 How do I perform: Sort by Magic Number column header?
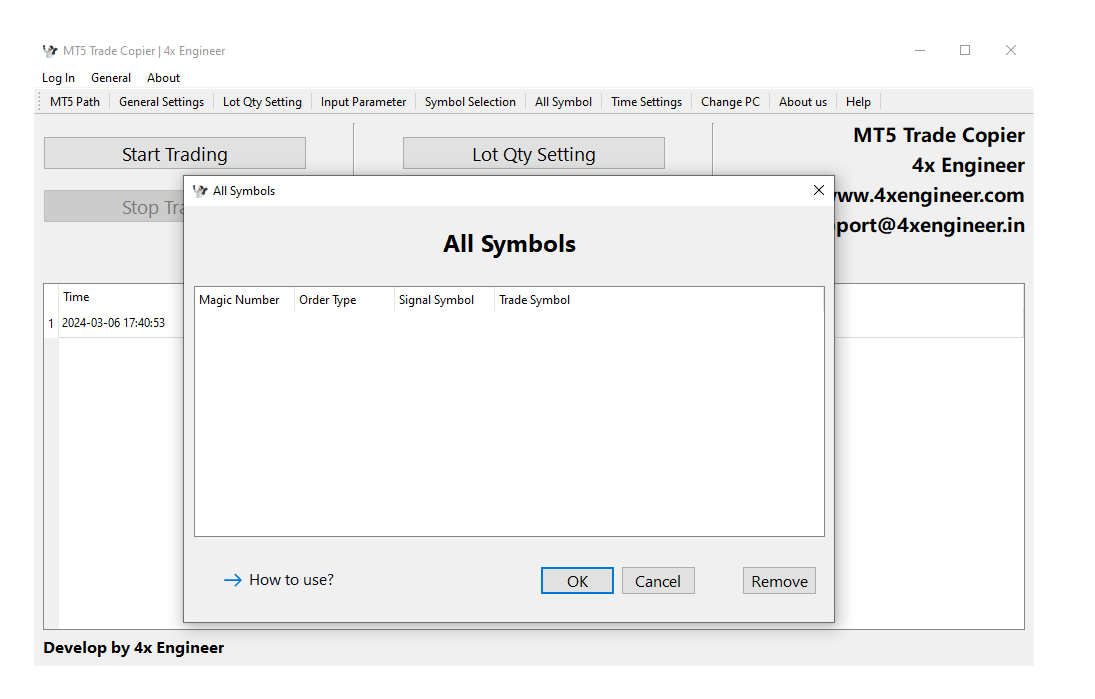tap(244, 300)
